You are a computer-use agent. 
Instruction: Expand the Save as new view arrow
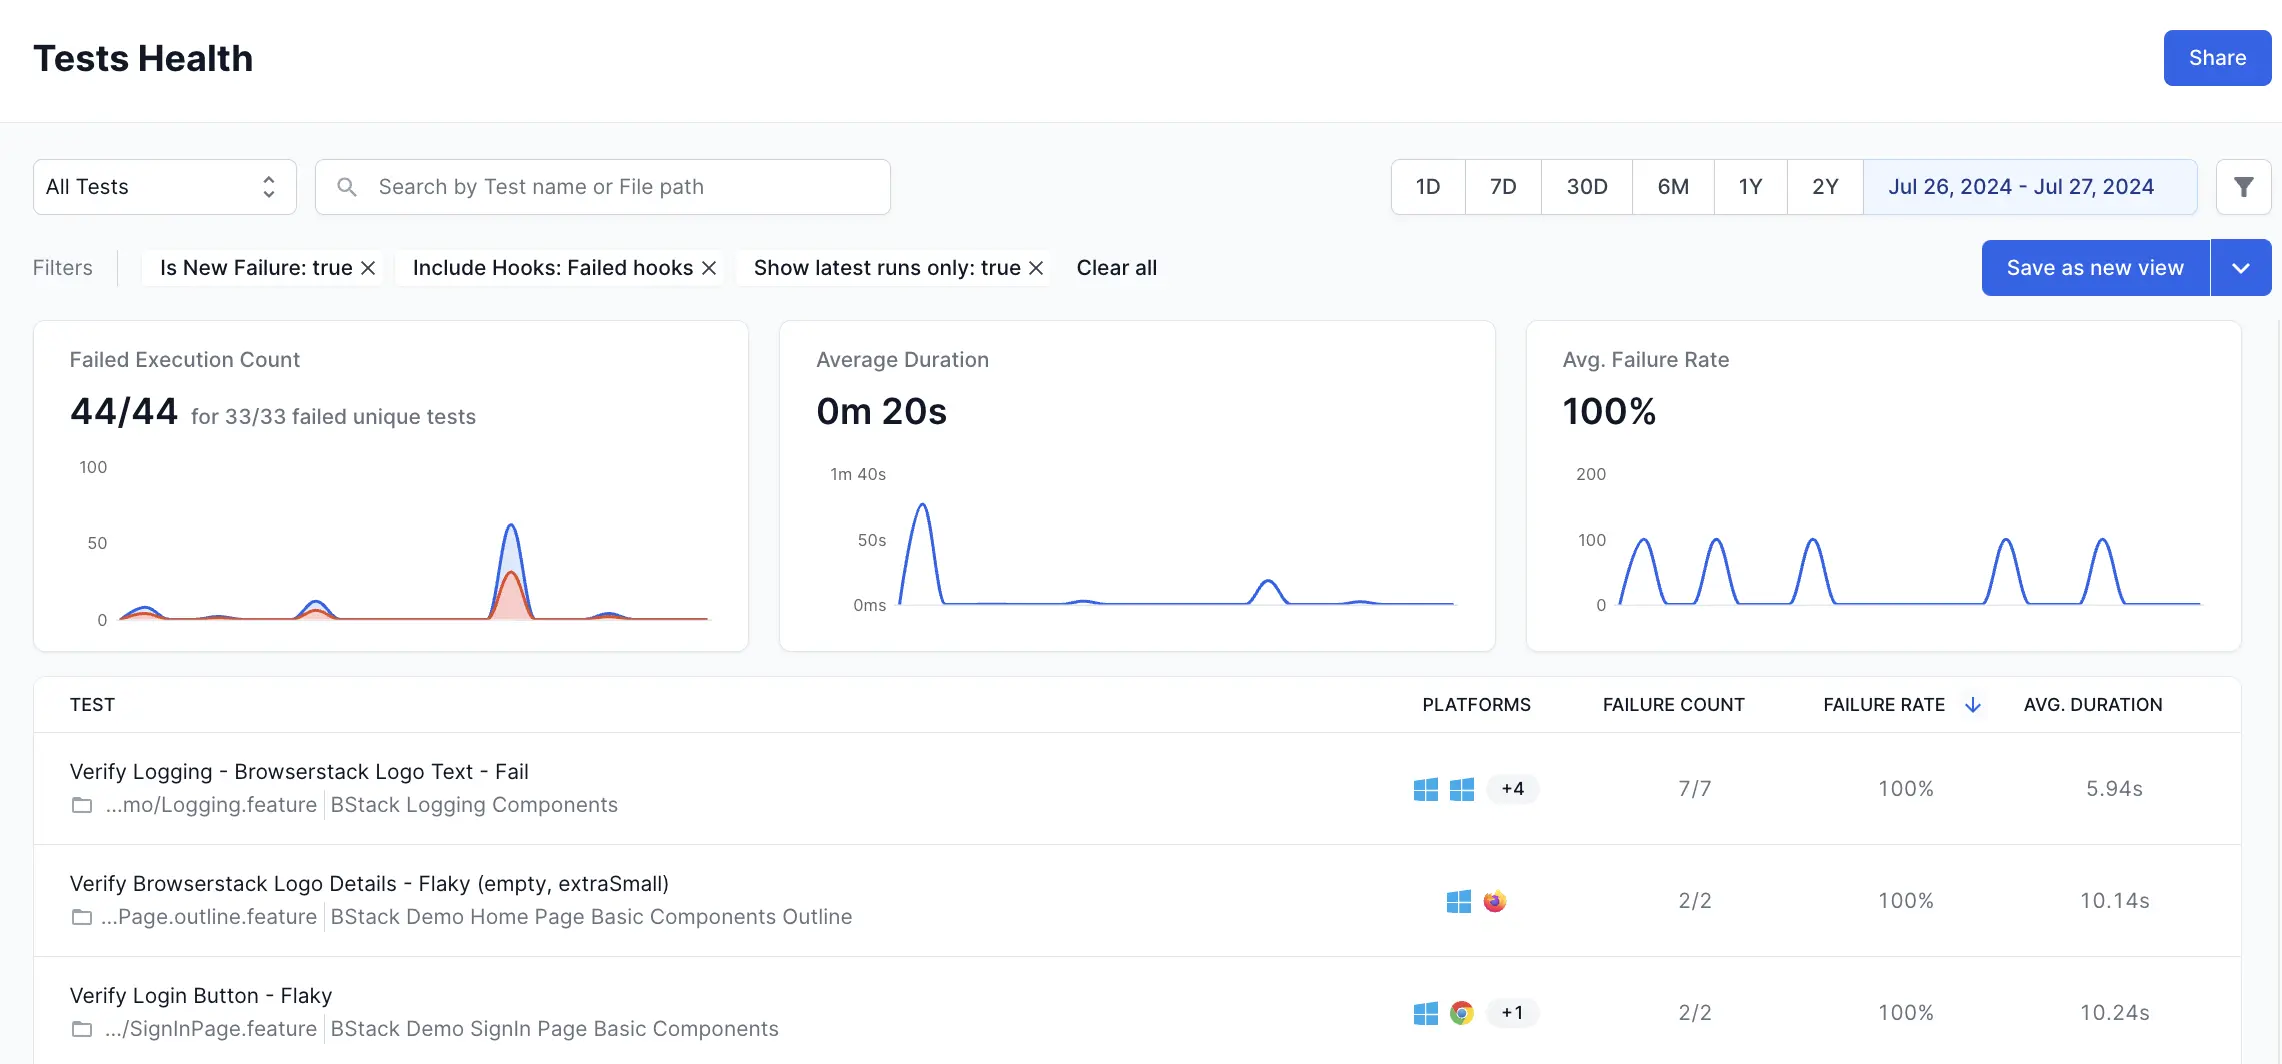(x=2240, y=268)
